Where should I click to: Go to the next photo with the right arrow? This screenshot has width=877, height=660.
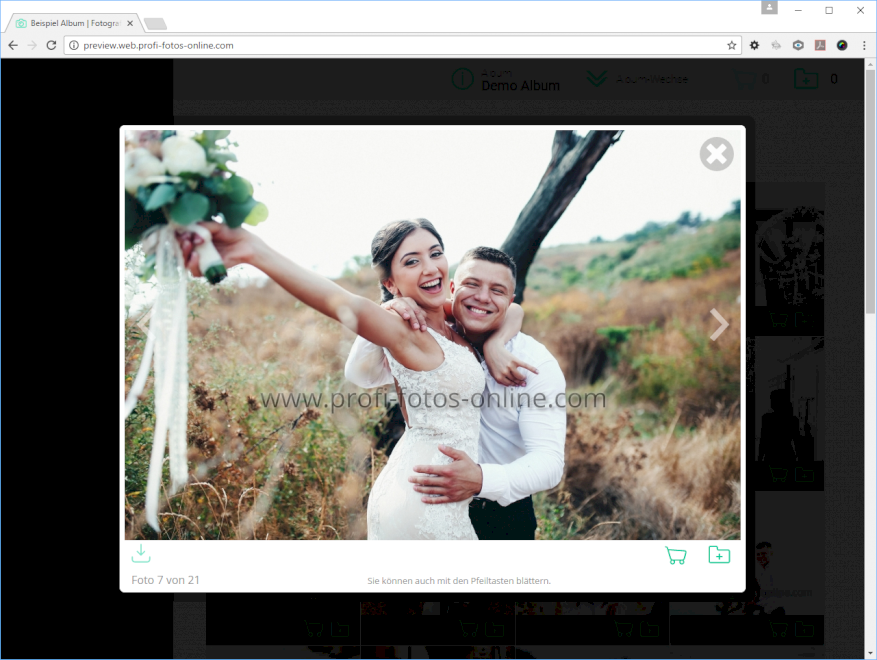tap(719, 324)
